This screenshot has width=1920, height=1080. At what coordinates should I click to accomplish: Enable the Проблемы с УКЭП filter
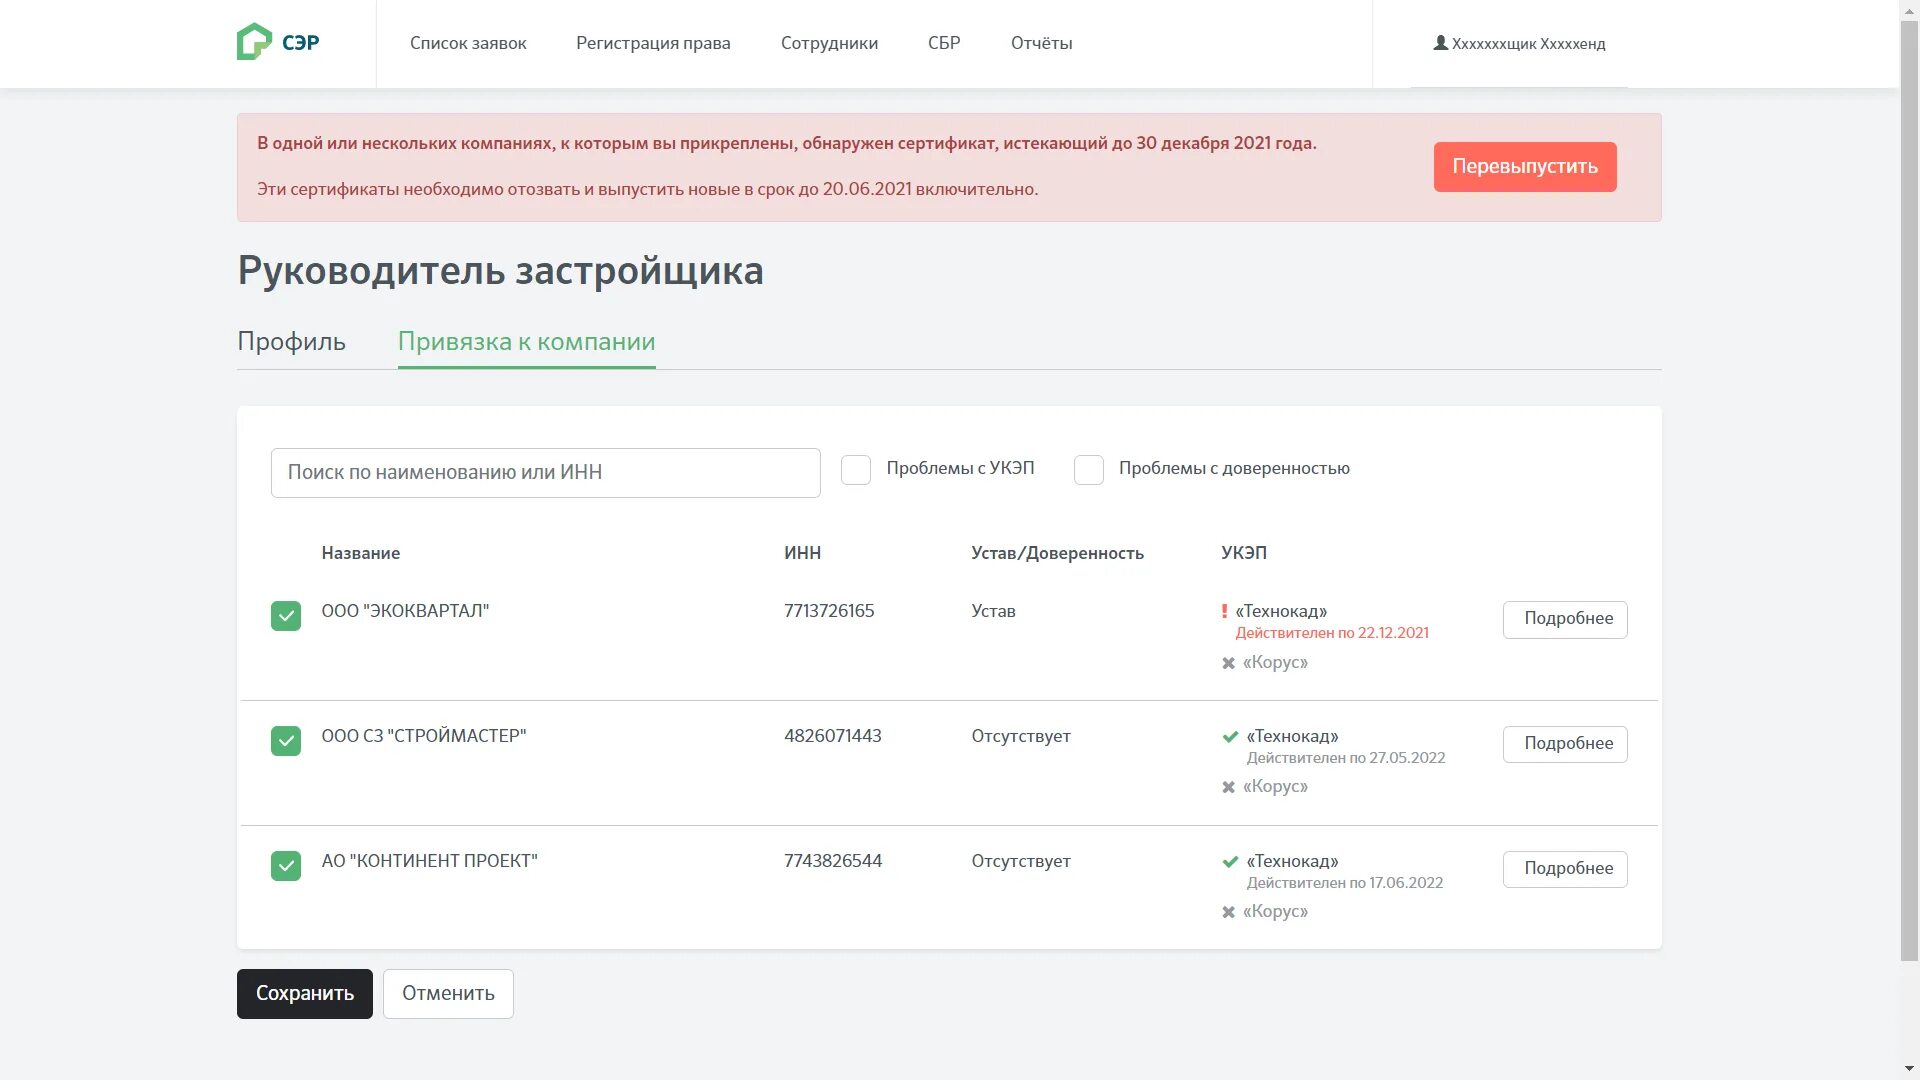[856, 470]
